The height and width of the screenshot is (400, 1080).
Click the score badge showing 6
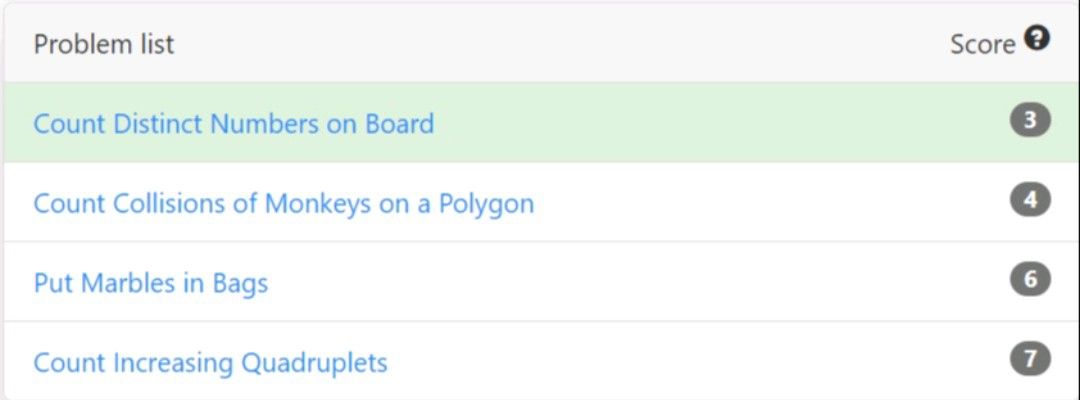1030,280
